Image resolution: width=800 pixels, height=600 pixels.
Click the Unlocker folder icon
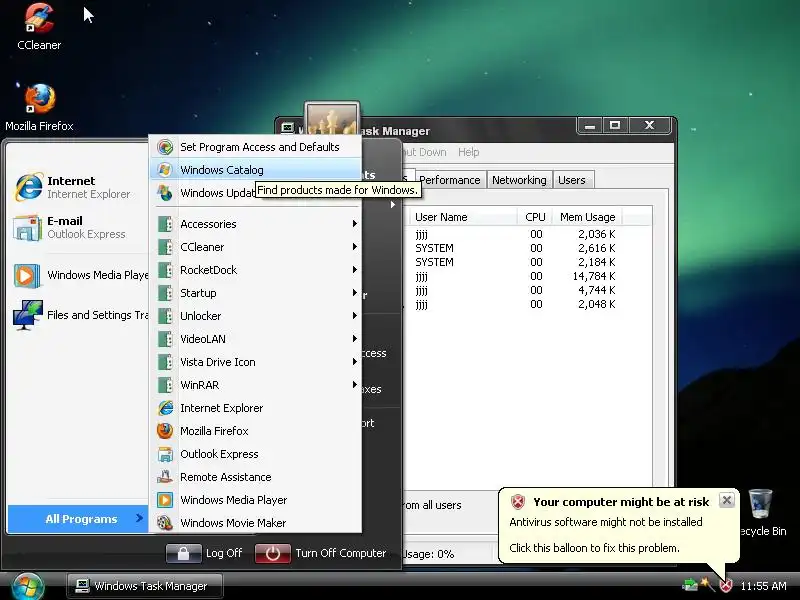click(x=164, y=316)
